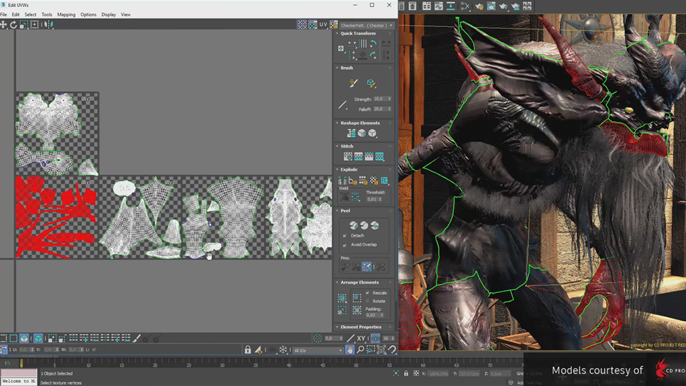
Task: Select the Paint Move brush
Action: [354, 83]
